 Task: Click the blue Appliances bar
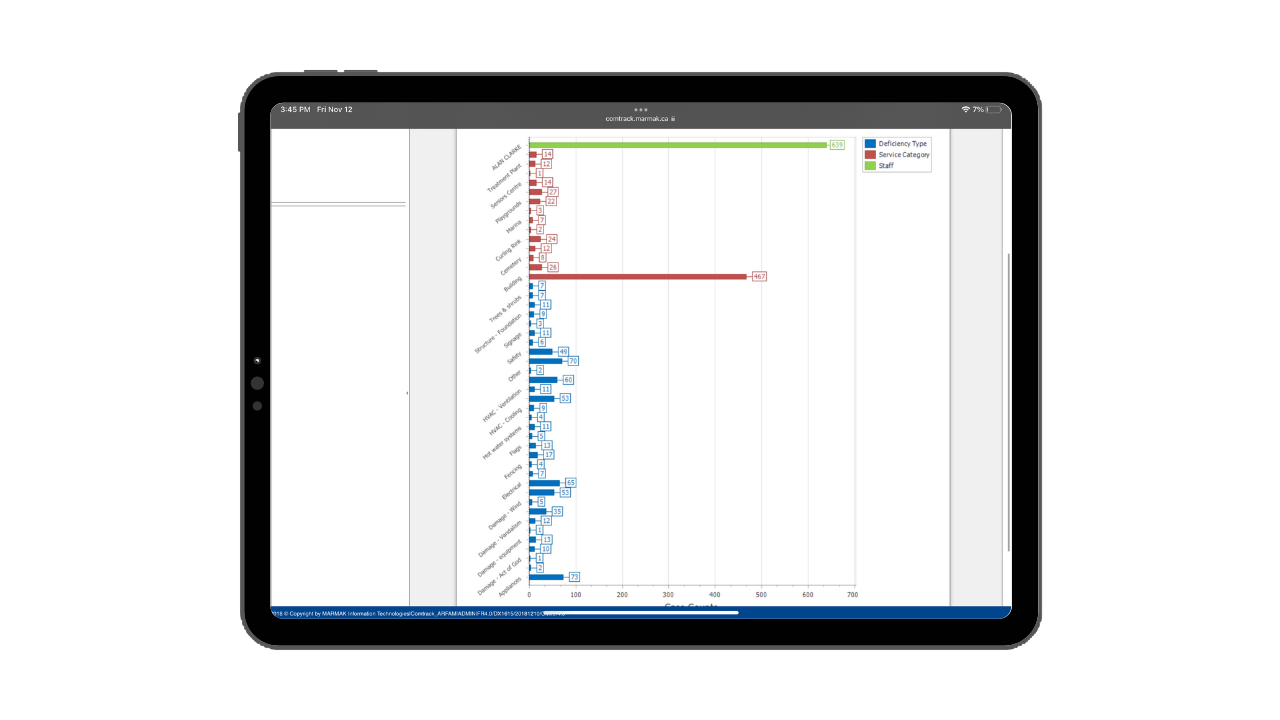[546, 577]
